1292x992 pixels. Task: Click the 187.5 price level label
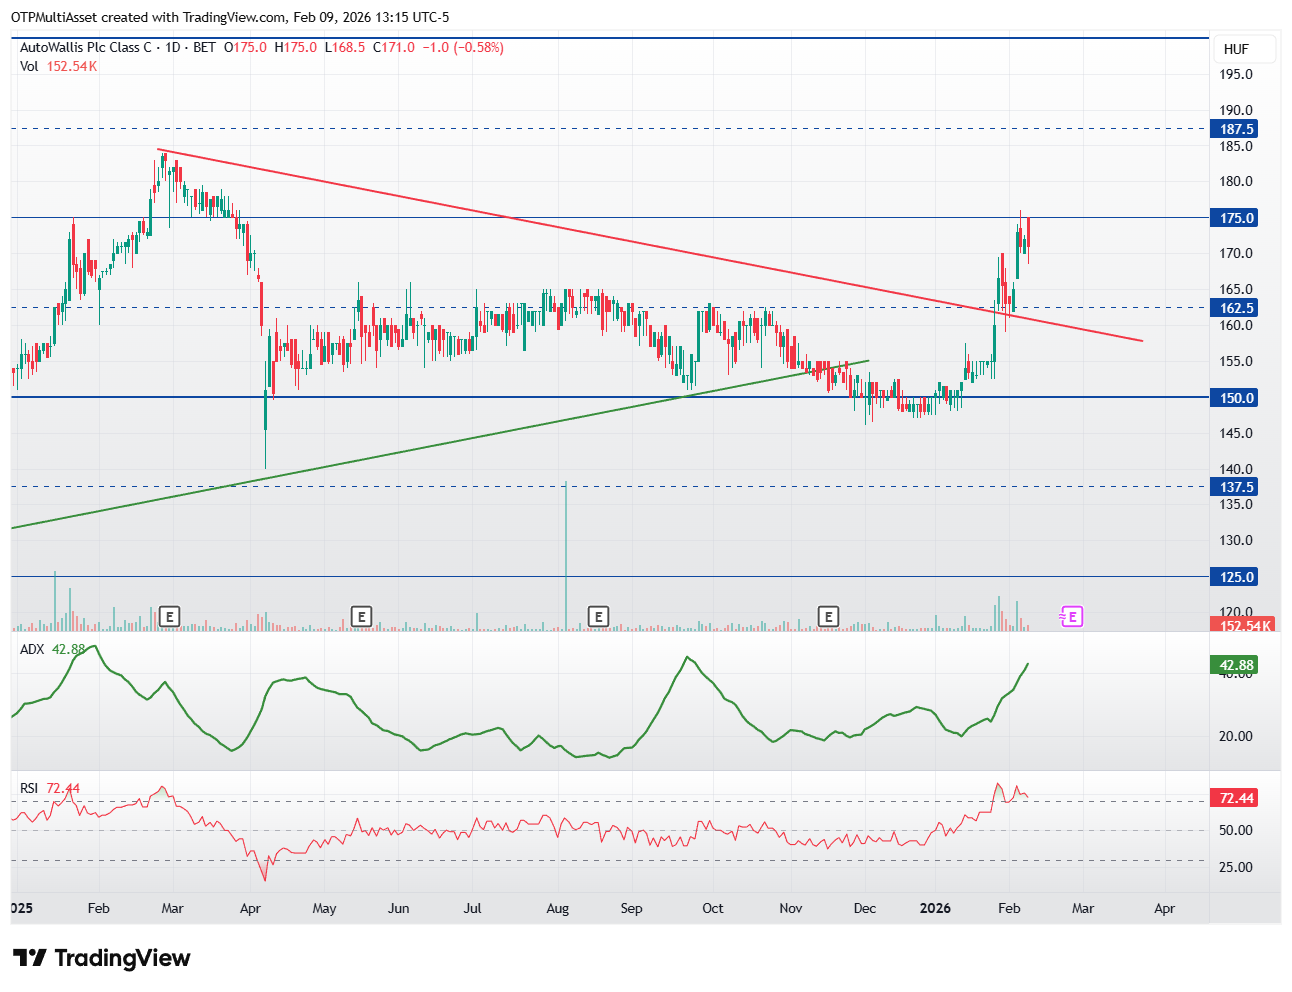1236,129
